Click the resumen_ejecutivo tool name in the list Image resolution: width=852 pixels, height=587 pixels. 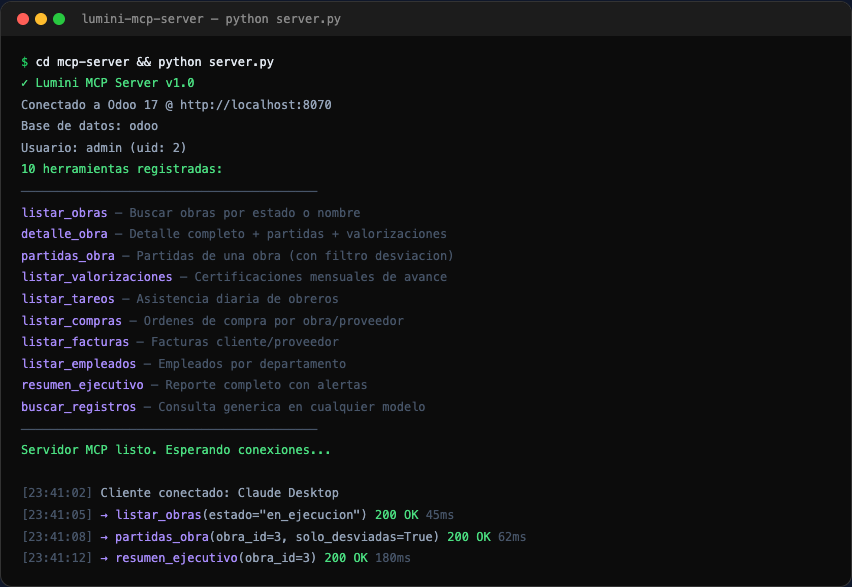click(x=83, y=385)
